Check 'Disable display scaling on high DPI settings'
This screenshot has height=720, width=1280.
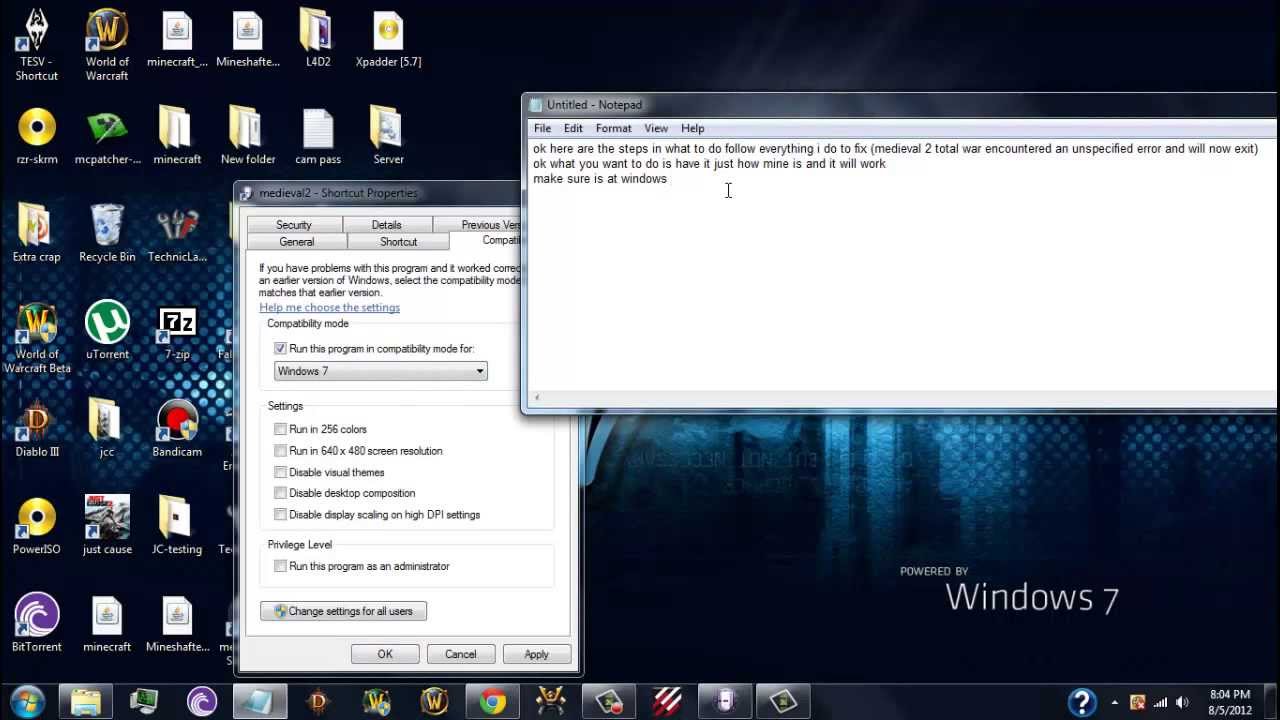[280, 515]
